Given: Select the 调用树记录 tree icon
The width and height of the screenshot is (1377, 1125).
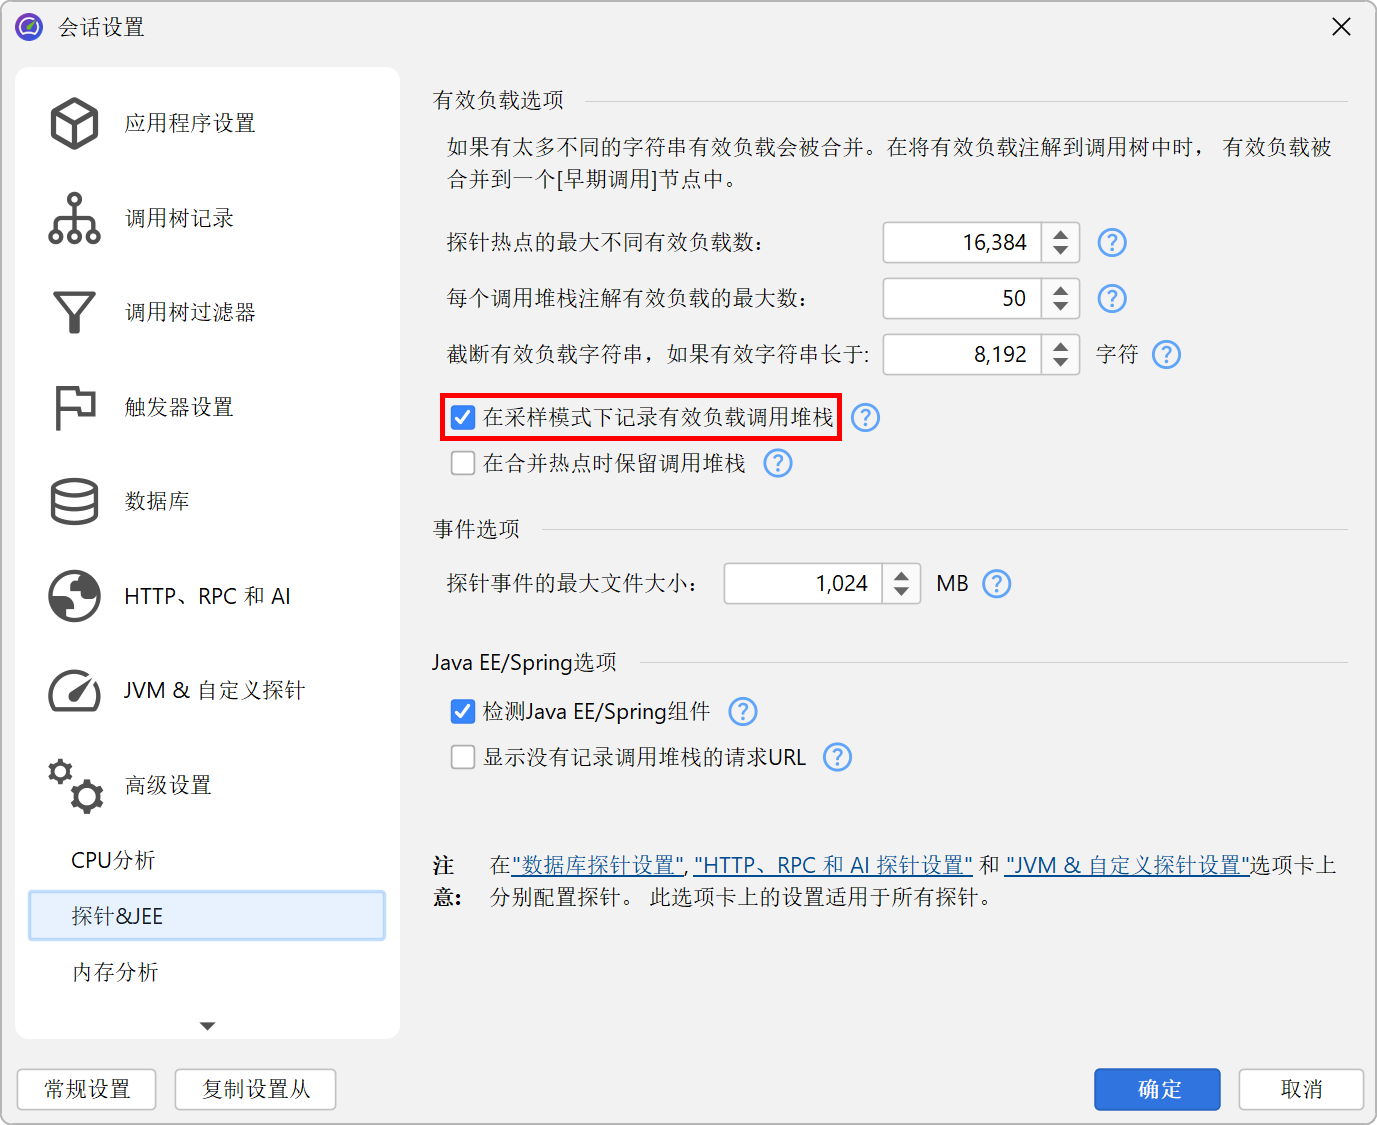Looking at the screenshot, I should point(75,218).
